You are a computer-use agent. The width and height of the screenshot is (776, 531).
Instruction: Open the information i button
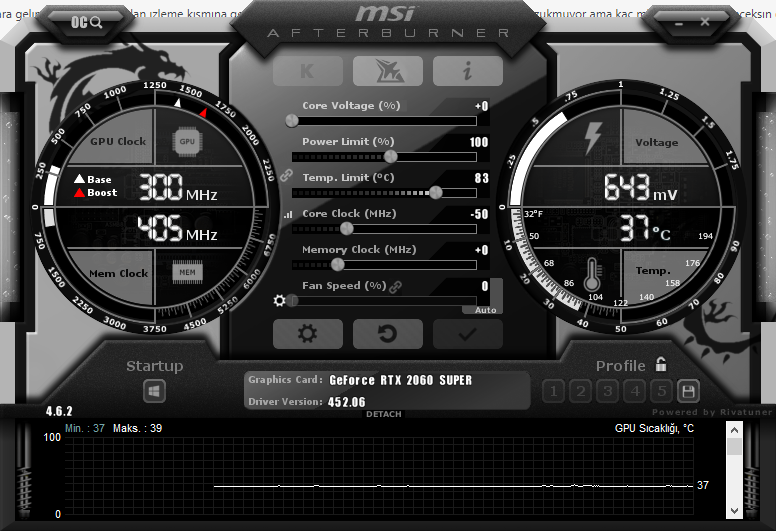[x=468, y=71]
